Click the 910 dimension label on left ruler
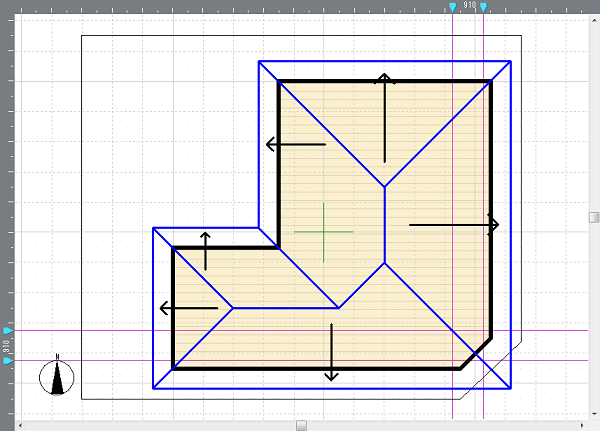 (6, 346)
